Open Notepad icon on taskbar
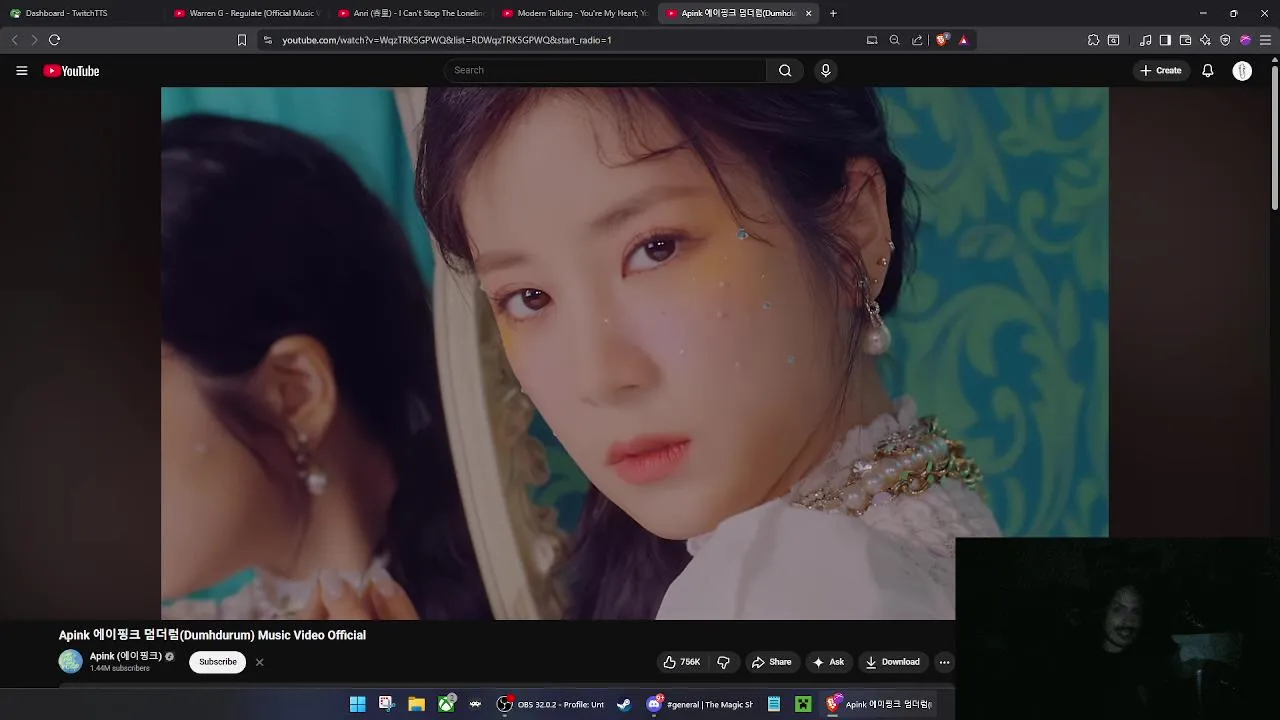This screenshot has height=720, width=1280. point(773,704)
